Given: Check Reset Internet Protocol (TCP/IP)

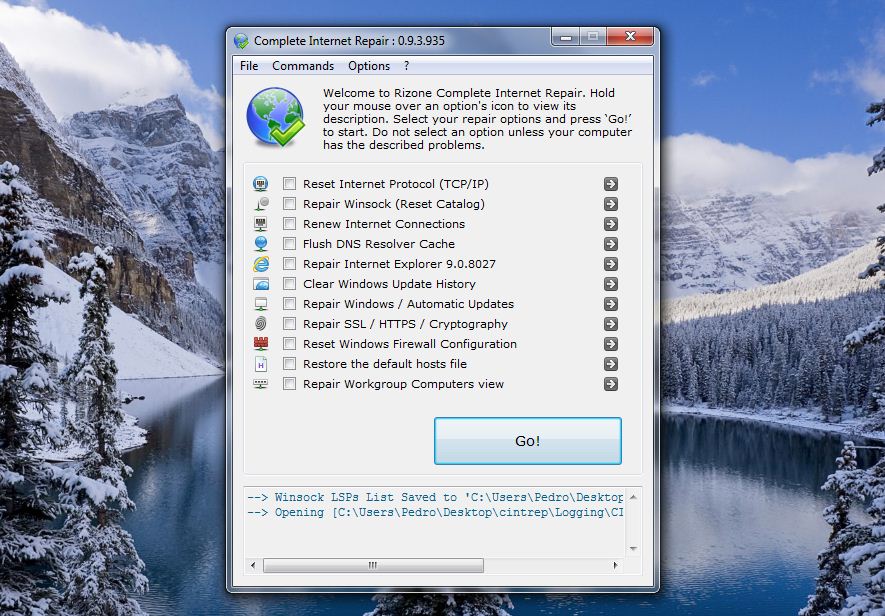Looking at the screenshot, I should pyautogui.click(x=290, y=184).
